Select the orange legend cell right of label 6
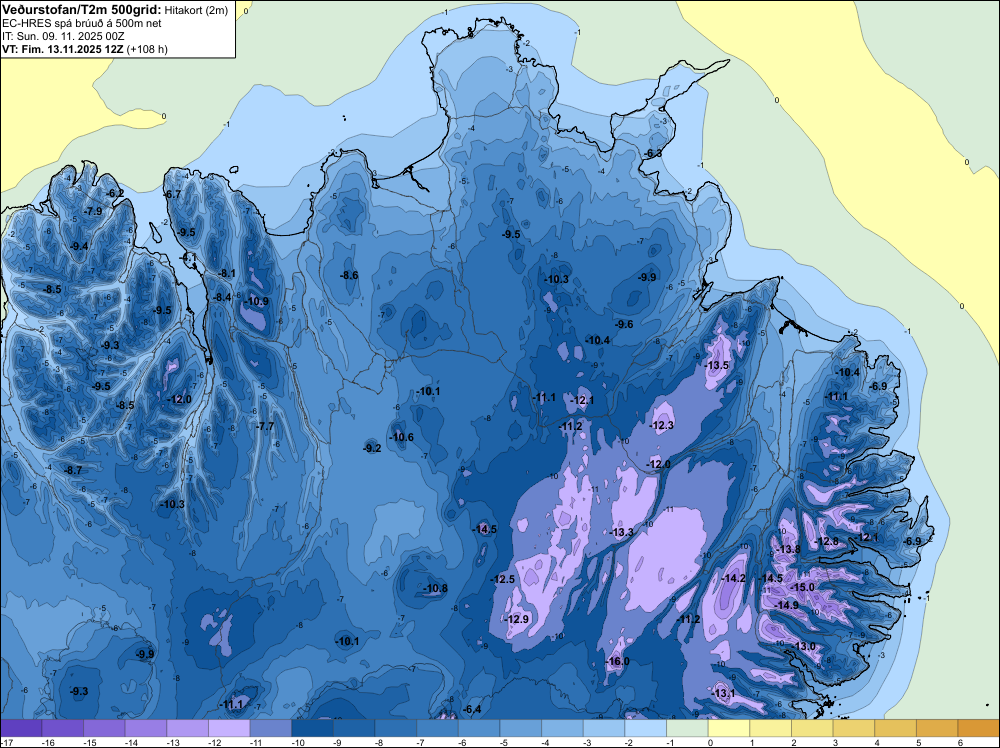Screen dimensions: 1000x748 tap(979, 728)
